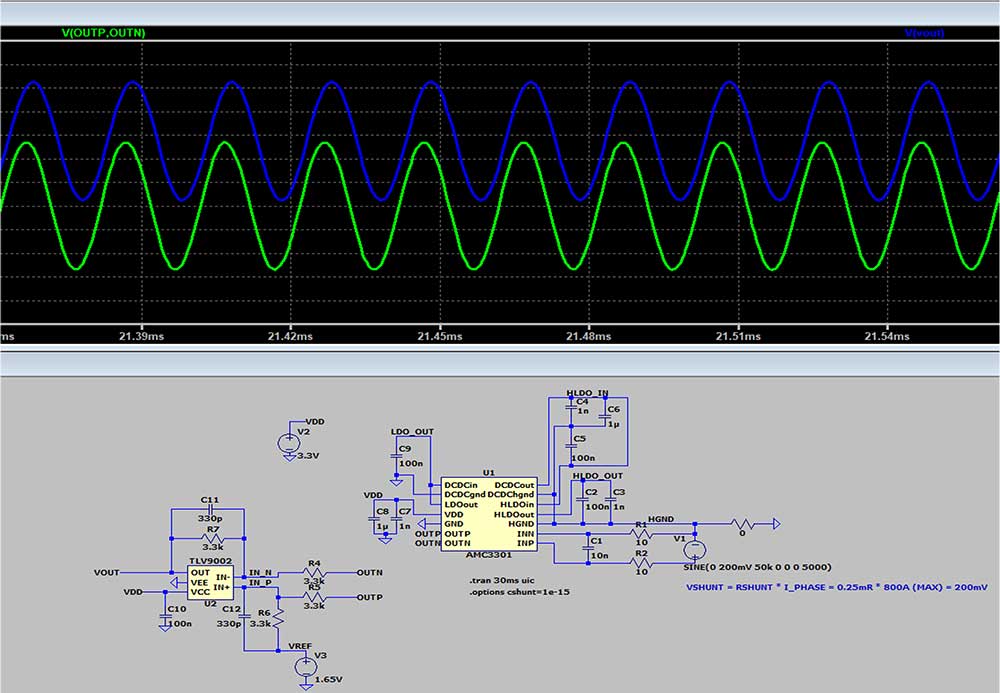Click the 21.45ms time axis label
The height and width of the screenshot is (693, 1000).
coord(439,336)
